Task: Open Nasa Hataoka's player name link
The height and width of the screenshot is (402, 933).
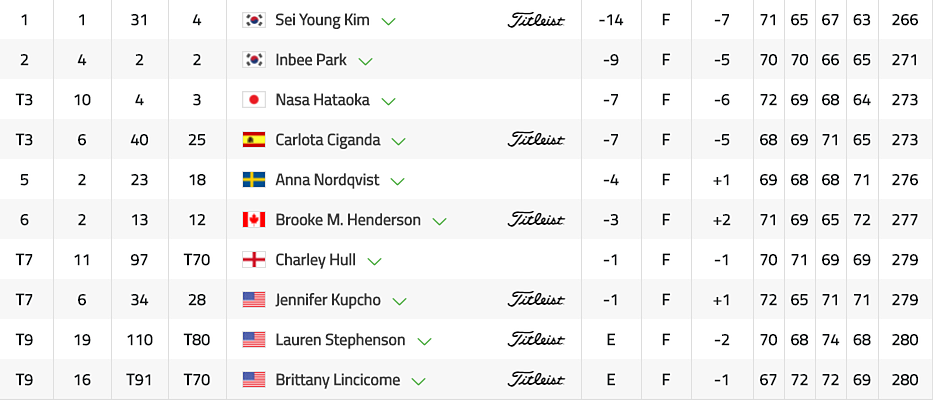Action: 324,100
